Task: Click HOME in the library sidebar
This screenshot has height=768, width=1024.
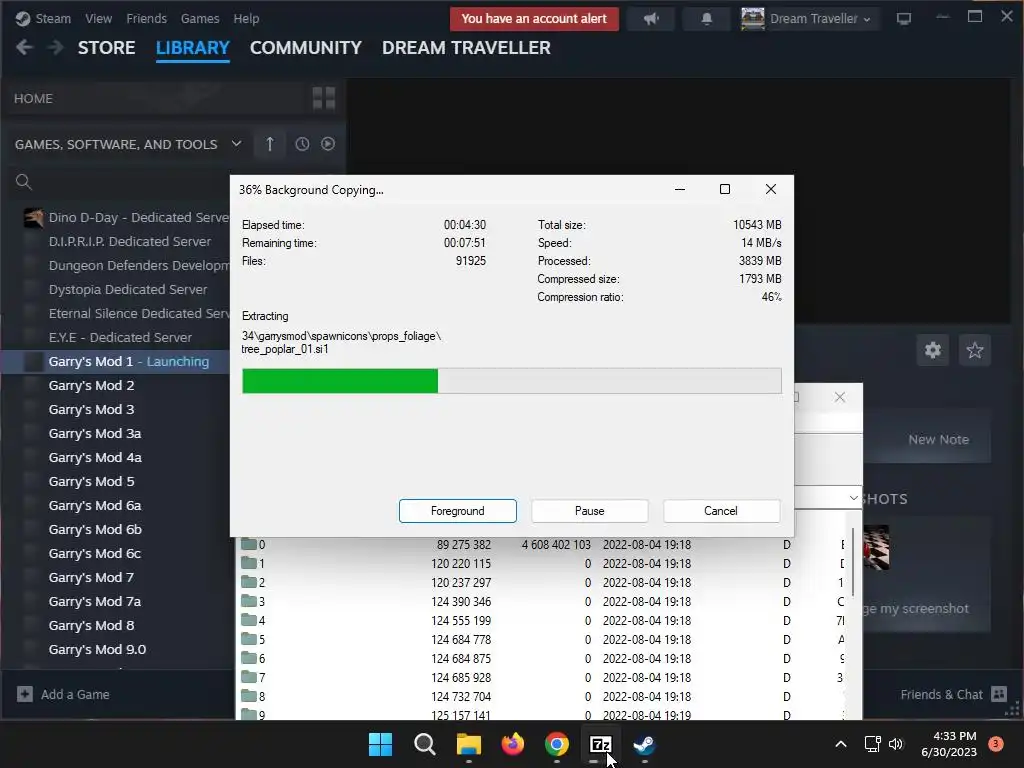Action: (33, 99)
